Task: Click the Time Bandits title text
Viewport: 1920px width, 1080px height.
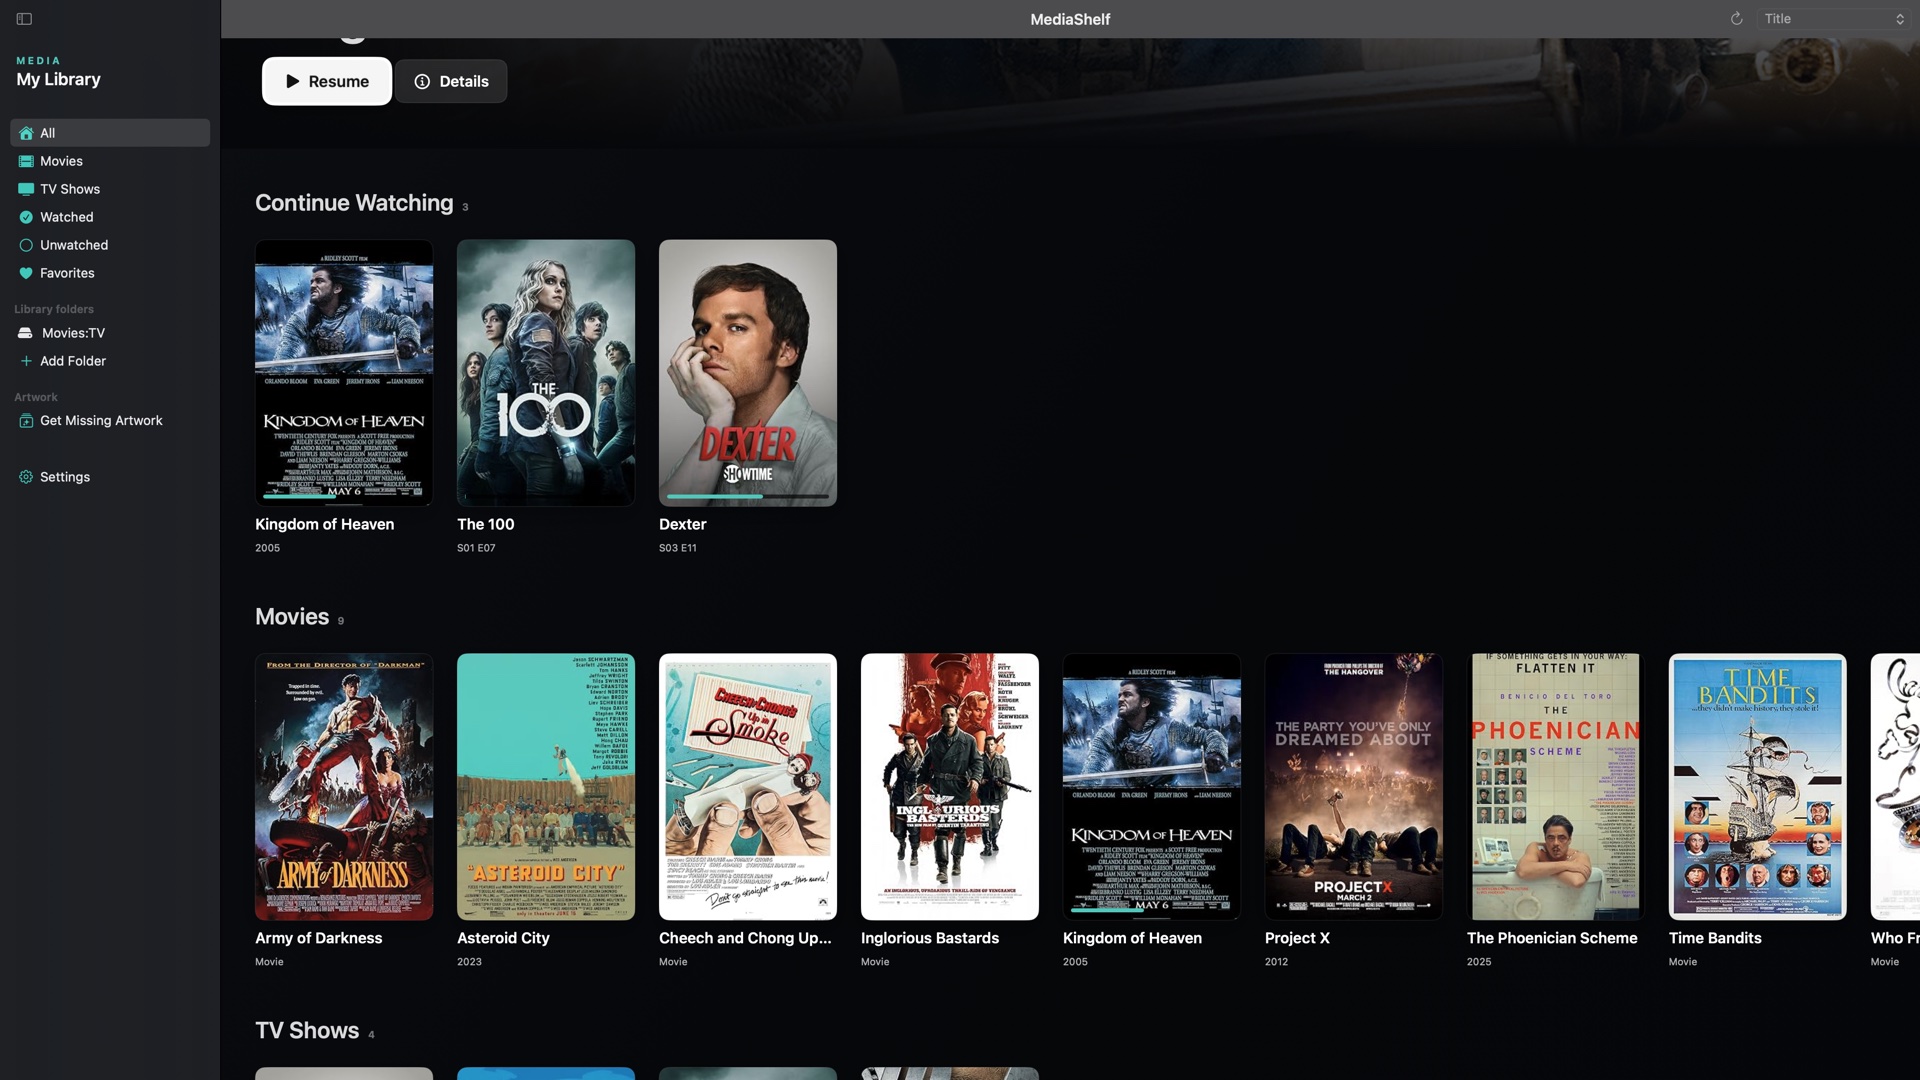Action: pos(1715,938)
